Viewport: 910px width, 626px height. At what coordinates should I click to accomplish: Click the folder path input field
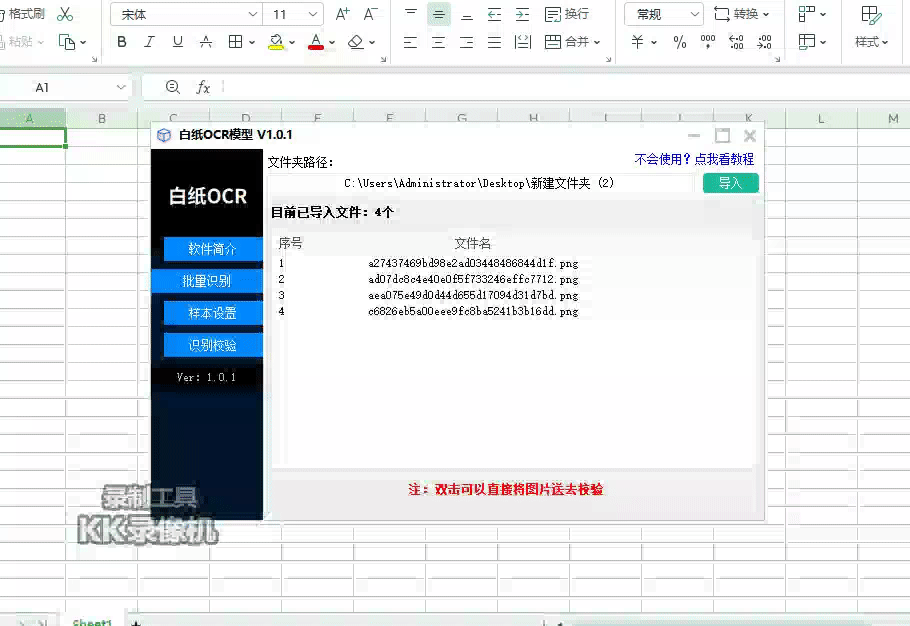480,184
